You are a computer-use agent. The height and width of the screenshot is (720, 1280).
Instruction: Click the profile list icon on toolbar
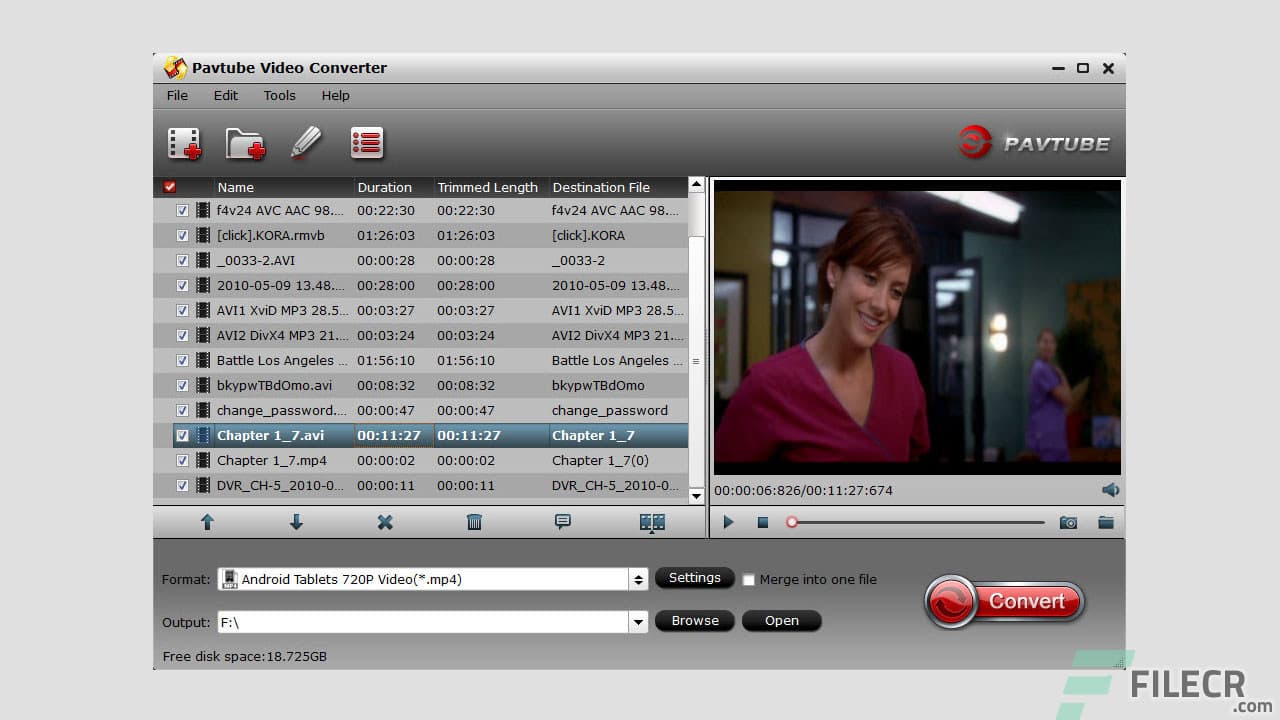[366, 142]
